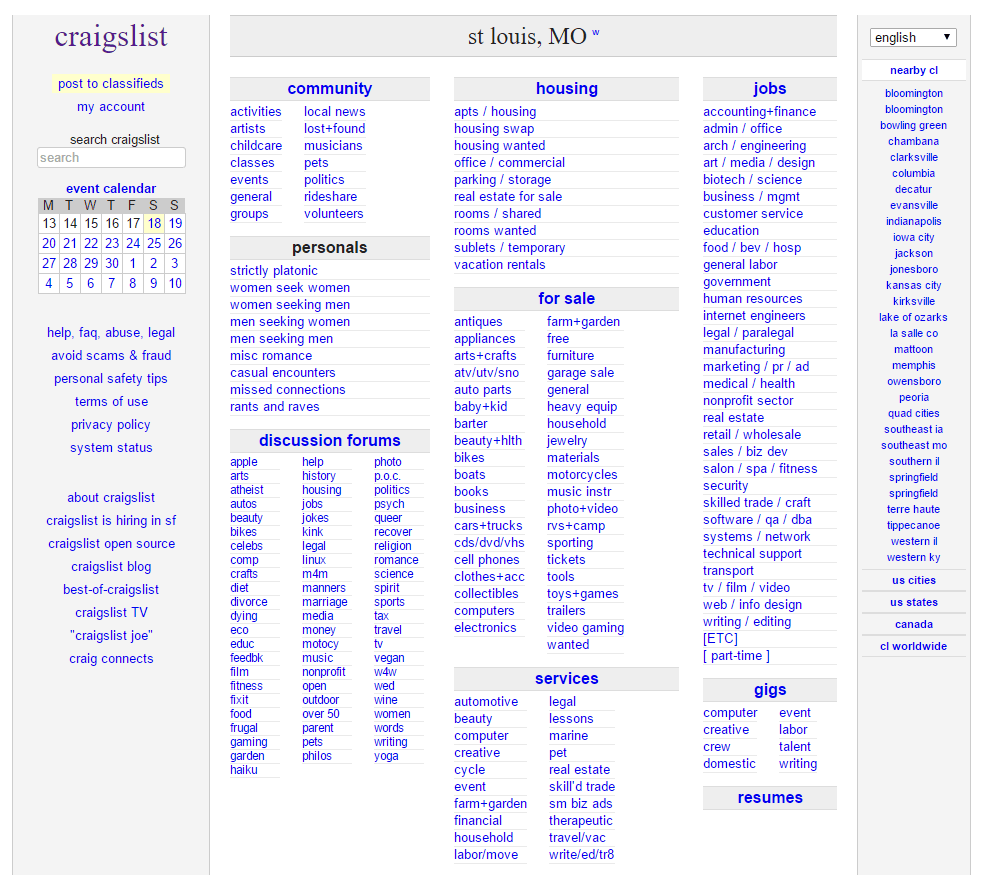Open software / qa / dba jobs

(757, 520)
